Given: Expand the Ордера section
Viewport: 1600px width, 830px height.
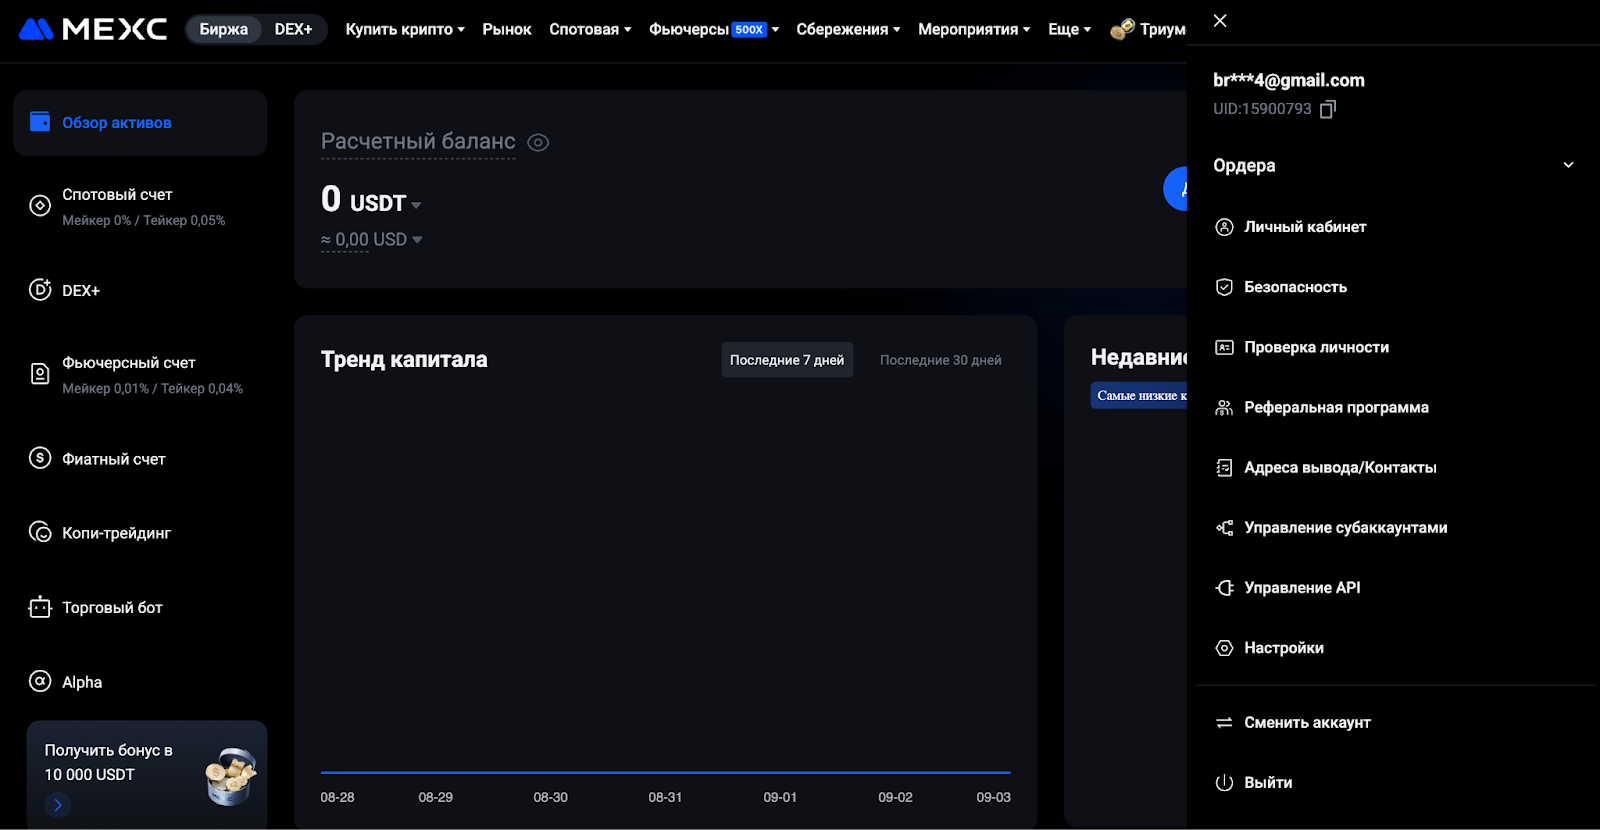Looking at the screenshot, I should tap(1394, 165).
